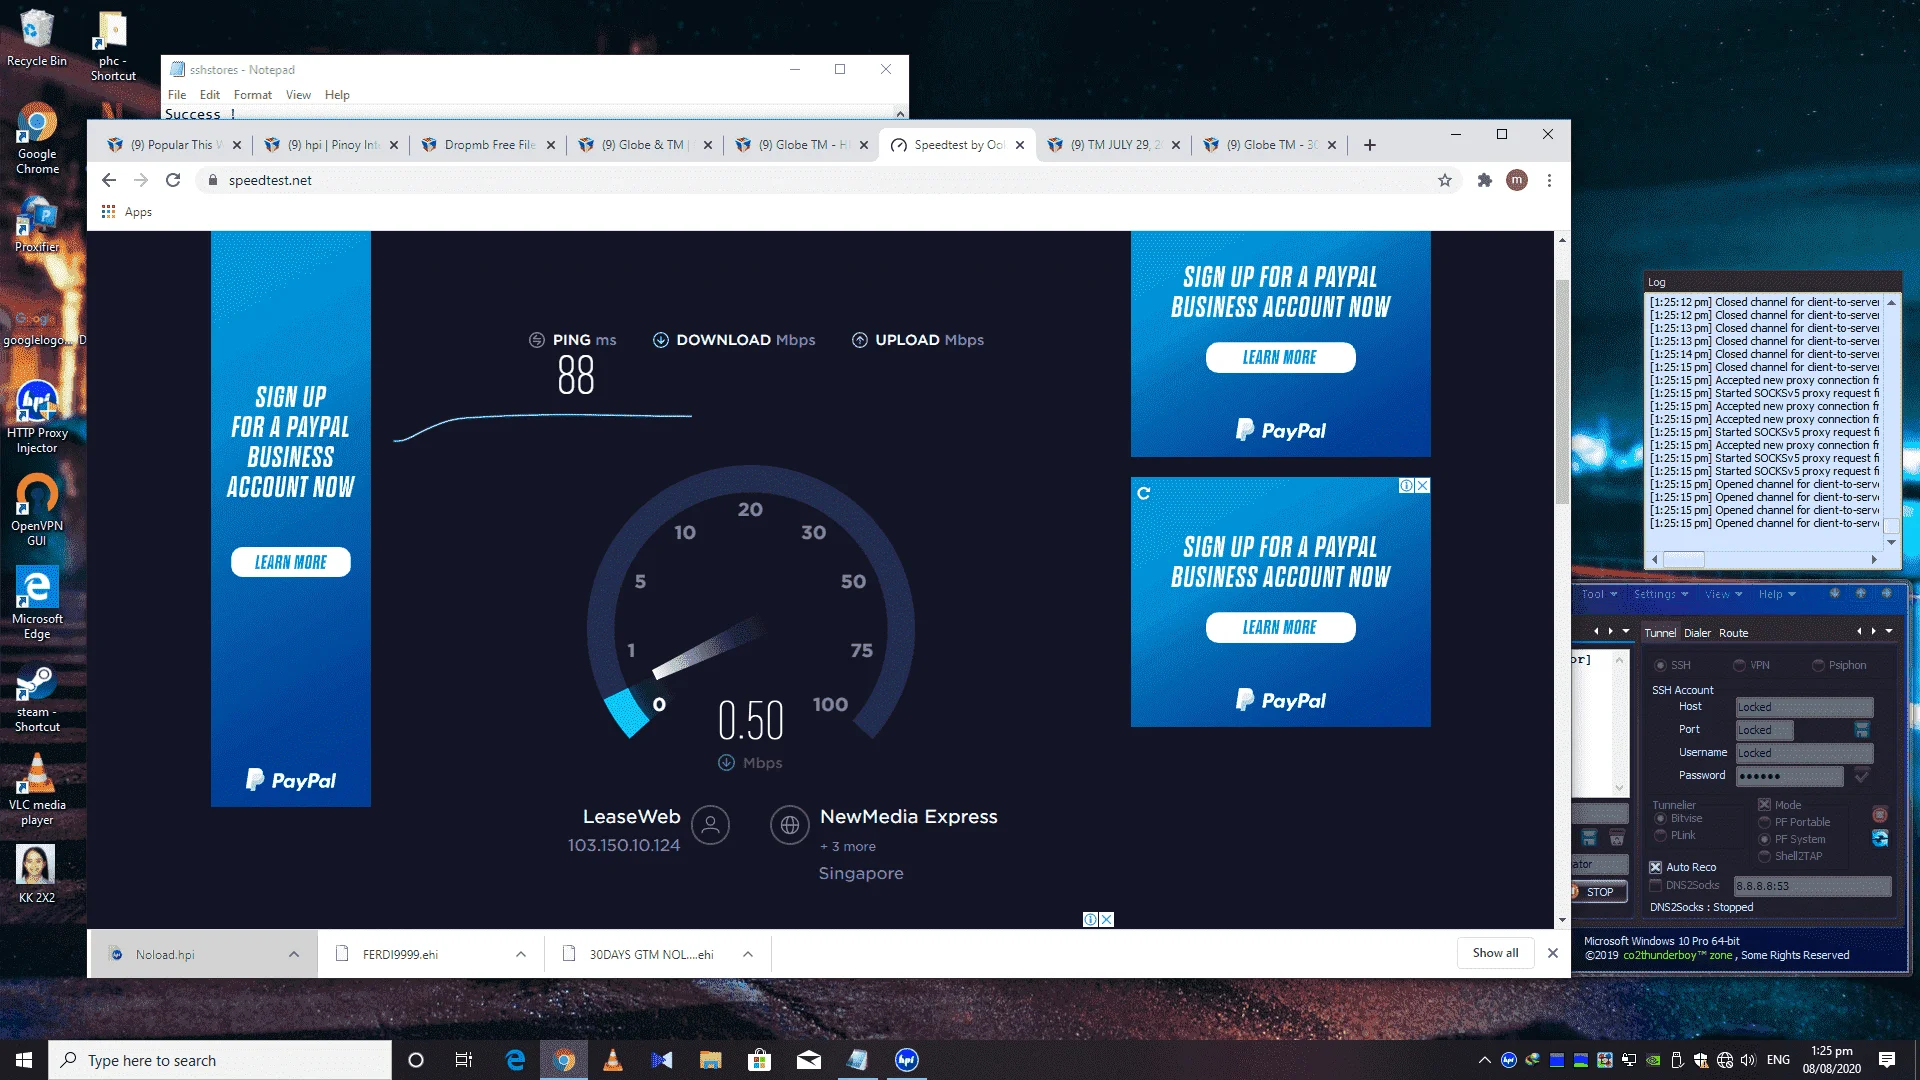
Task: Show hidden system tray icons
Action: point(1484,1060)
